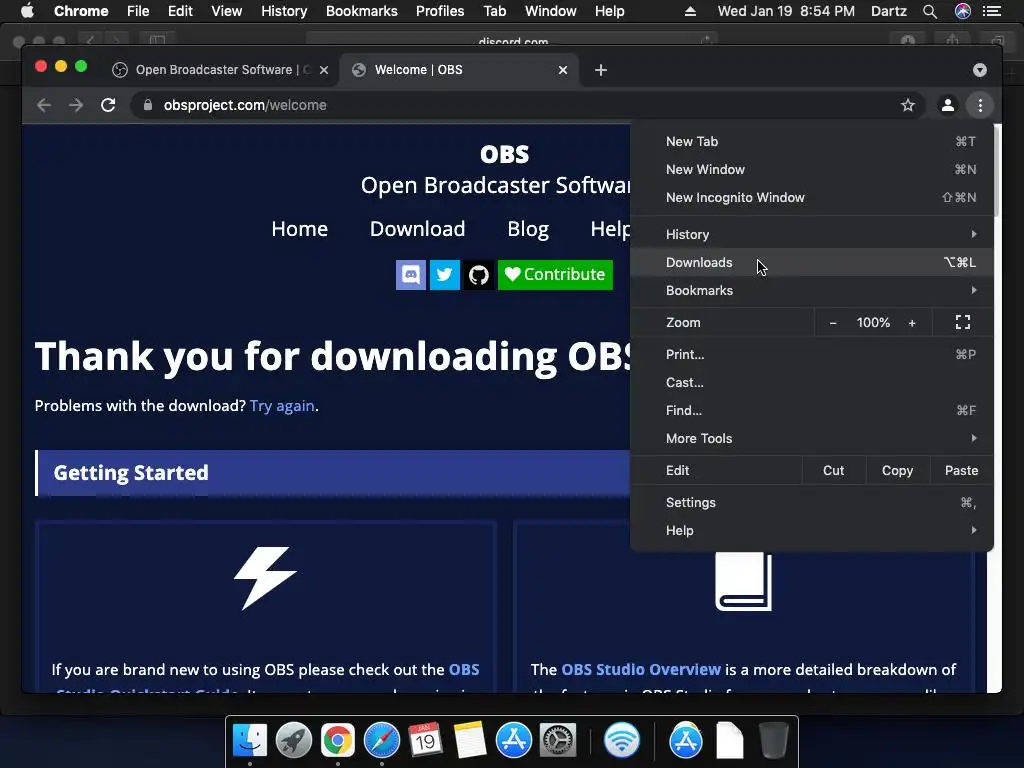This screenshot has height=768, width=1024.
Task: Decrease zoom with the minus button
Action: (x=833, y=323)
